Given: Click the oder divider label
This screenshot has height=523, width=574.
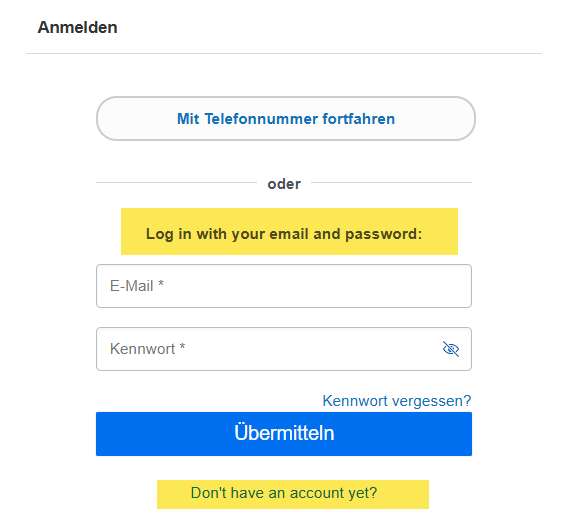Looking at the screenshot, I should (284, 184).
